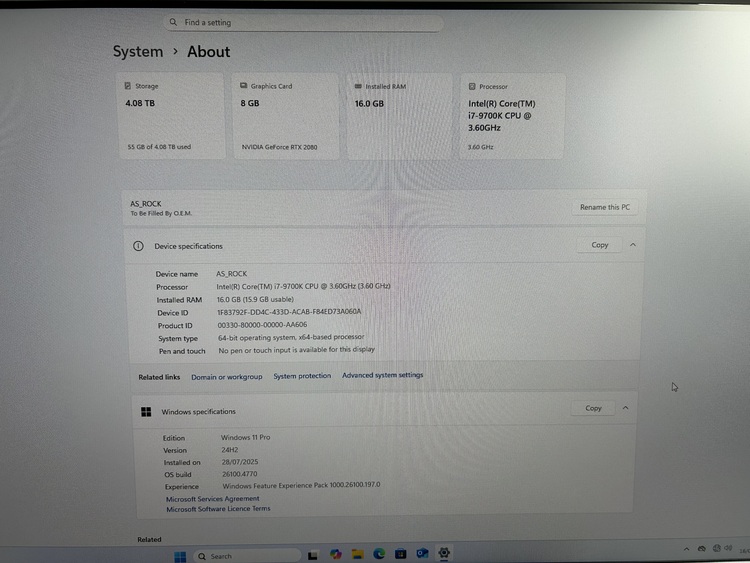Image resolution: width=750 pixels, height=563 pixels.
Task: Click the 64-bit operating system value
Action: 291,337
